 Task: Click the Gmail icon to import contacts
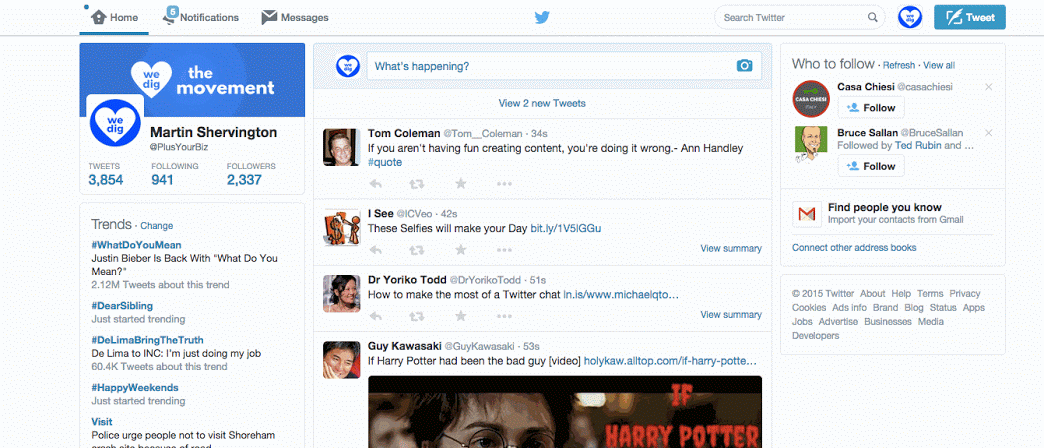[x=807, y=214]
